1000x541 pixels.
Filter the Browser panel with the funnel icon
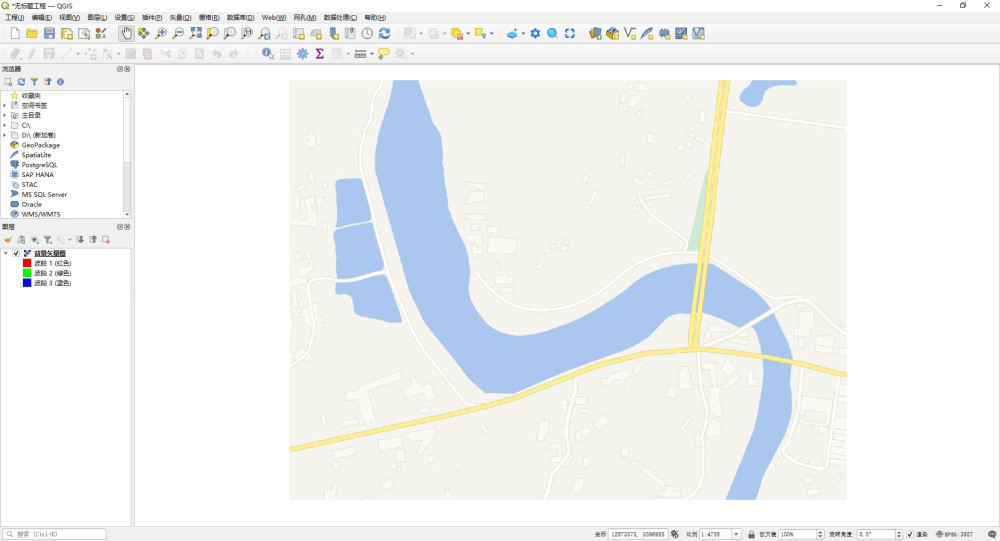(34, 82)
